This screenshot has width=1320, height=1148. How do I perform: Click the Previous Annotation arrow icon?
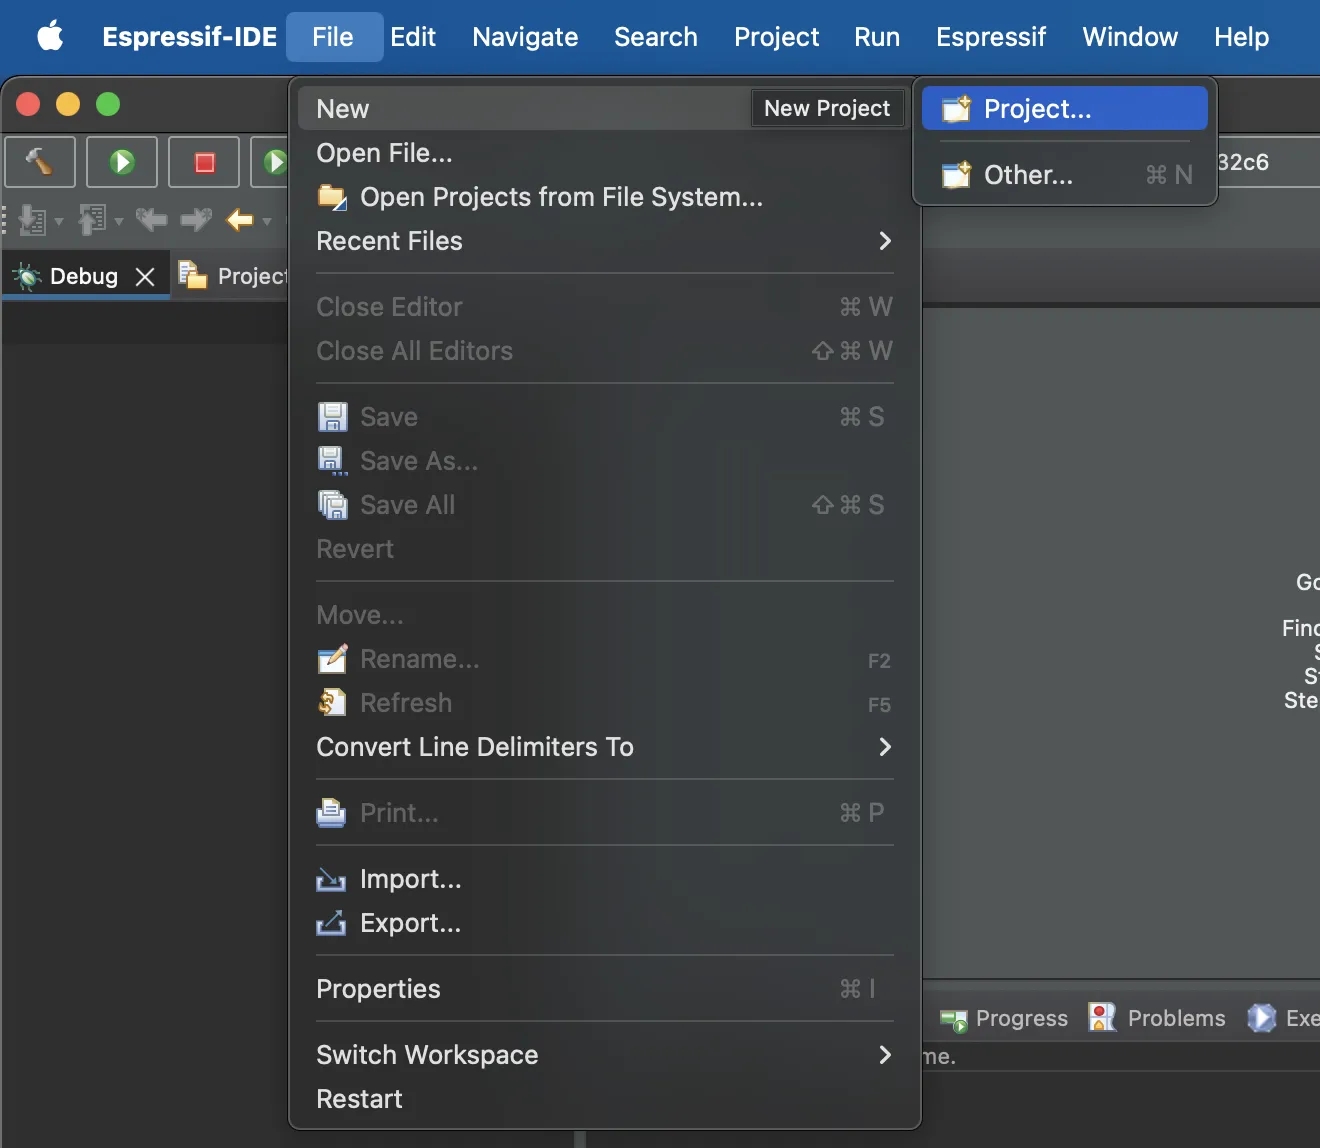(92, 220)
